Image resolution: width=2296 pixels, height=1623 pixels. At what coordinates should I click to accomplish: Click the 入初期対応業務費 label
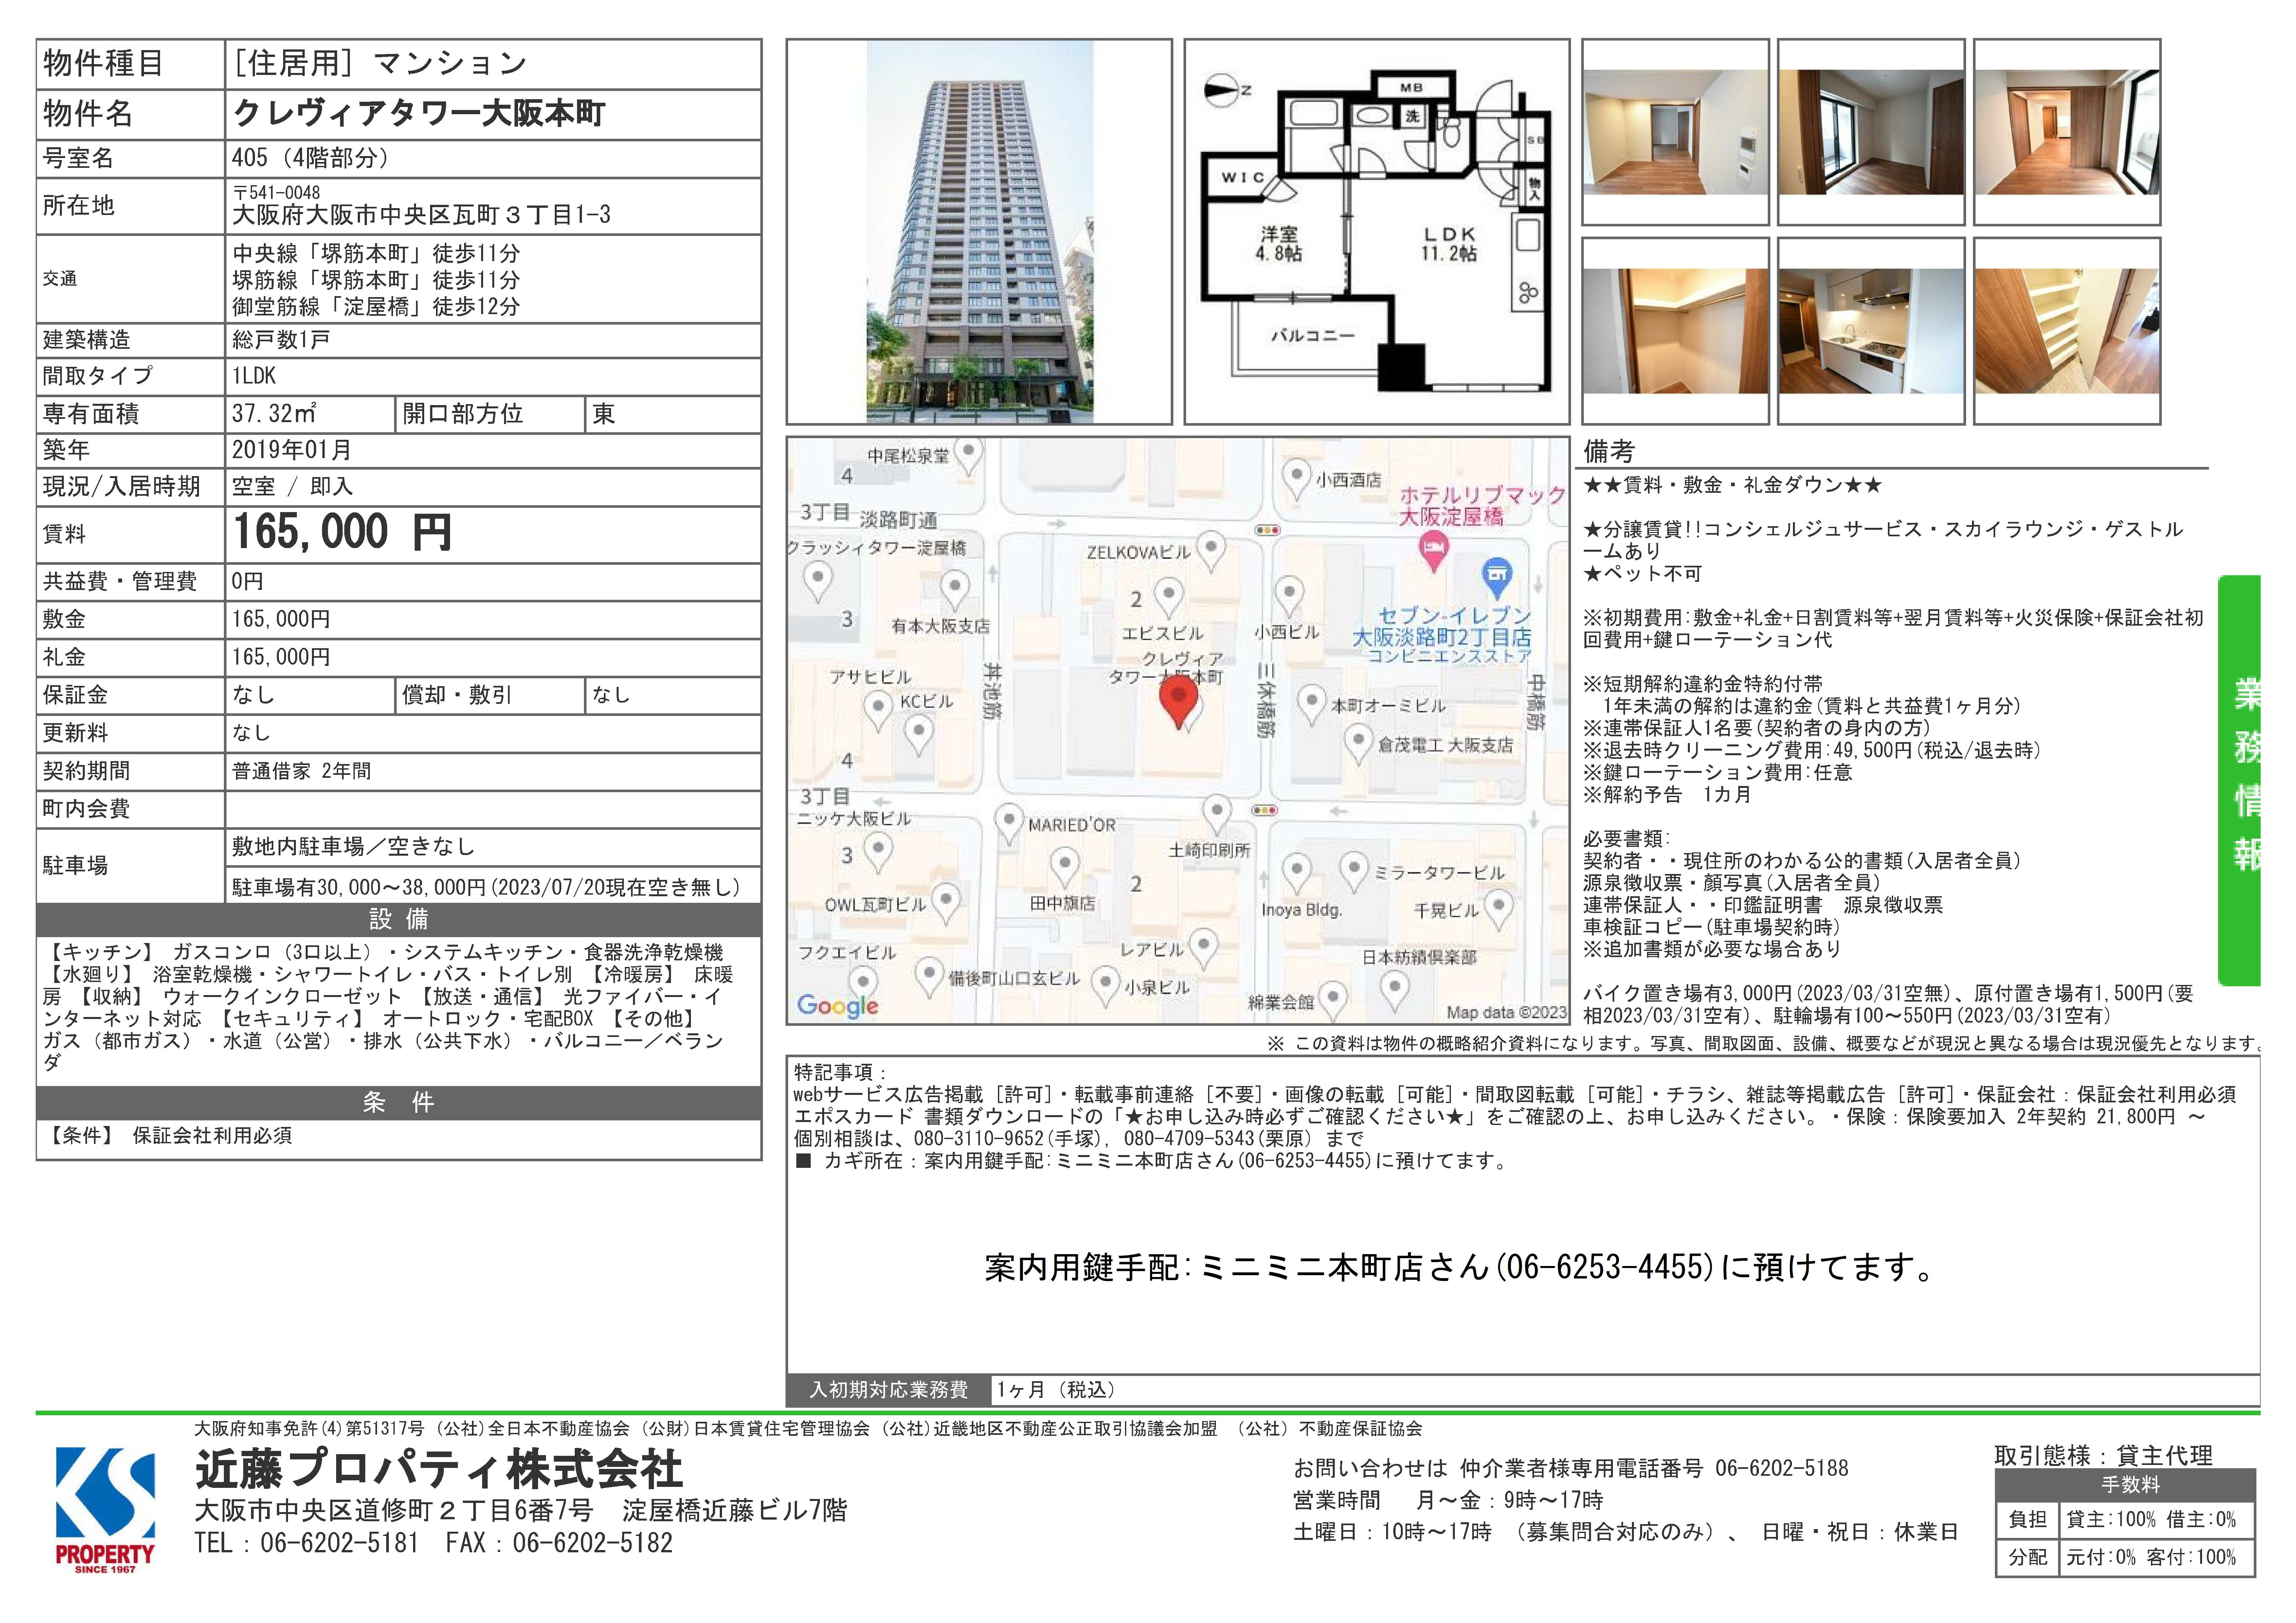pos(888,1390)
